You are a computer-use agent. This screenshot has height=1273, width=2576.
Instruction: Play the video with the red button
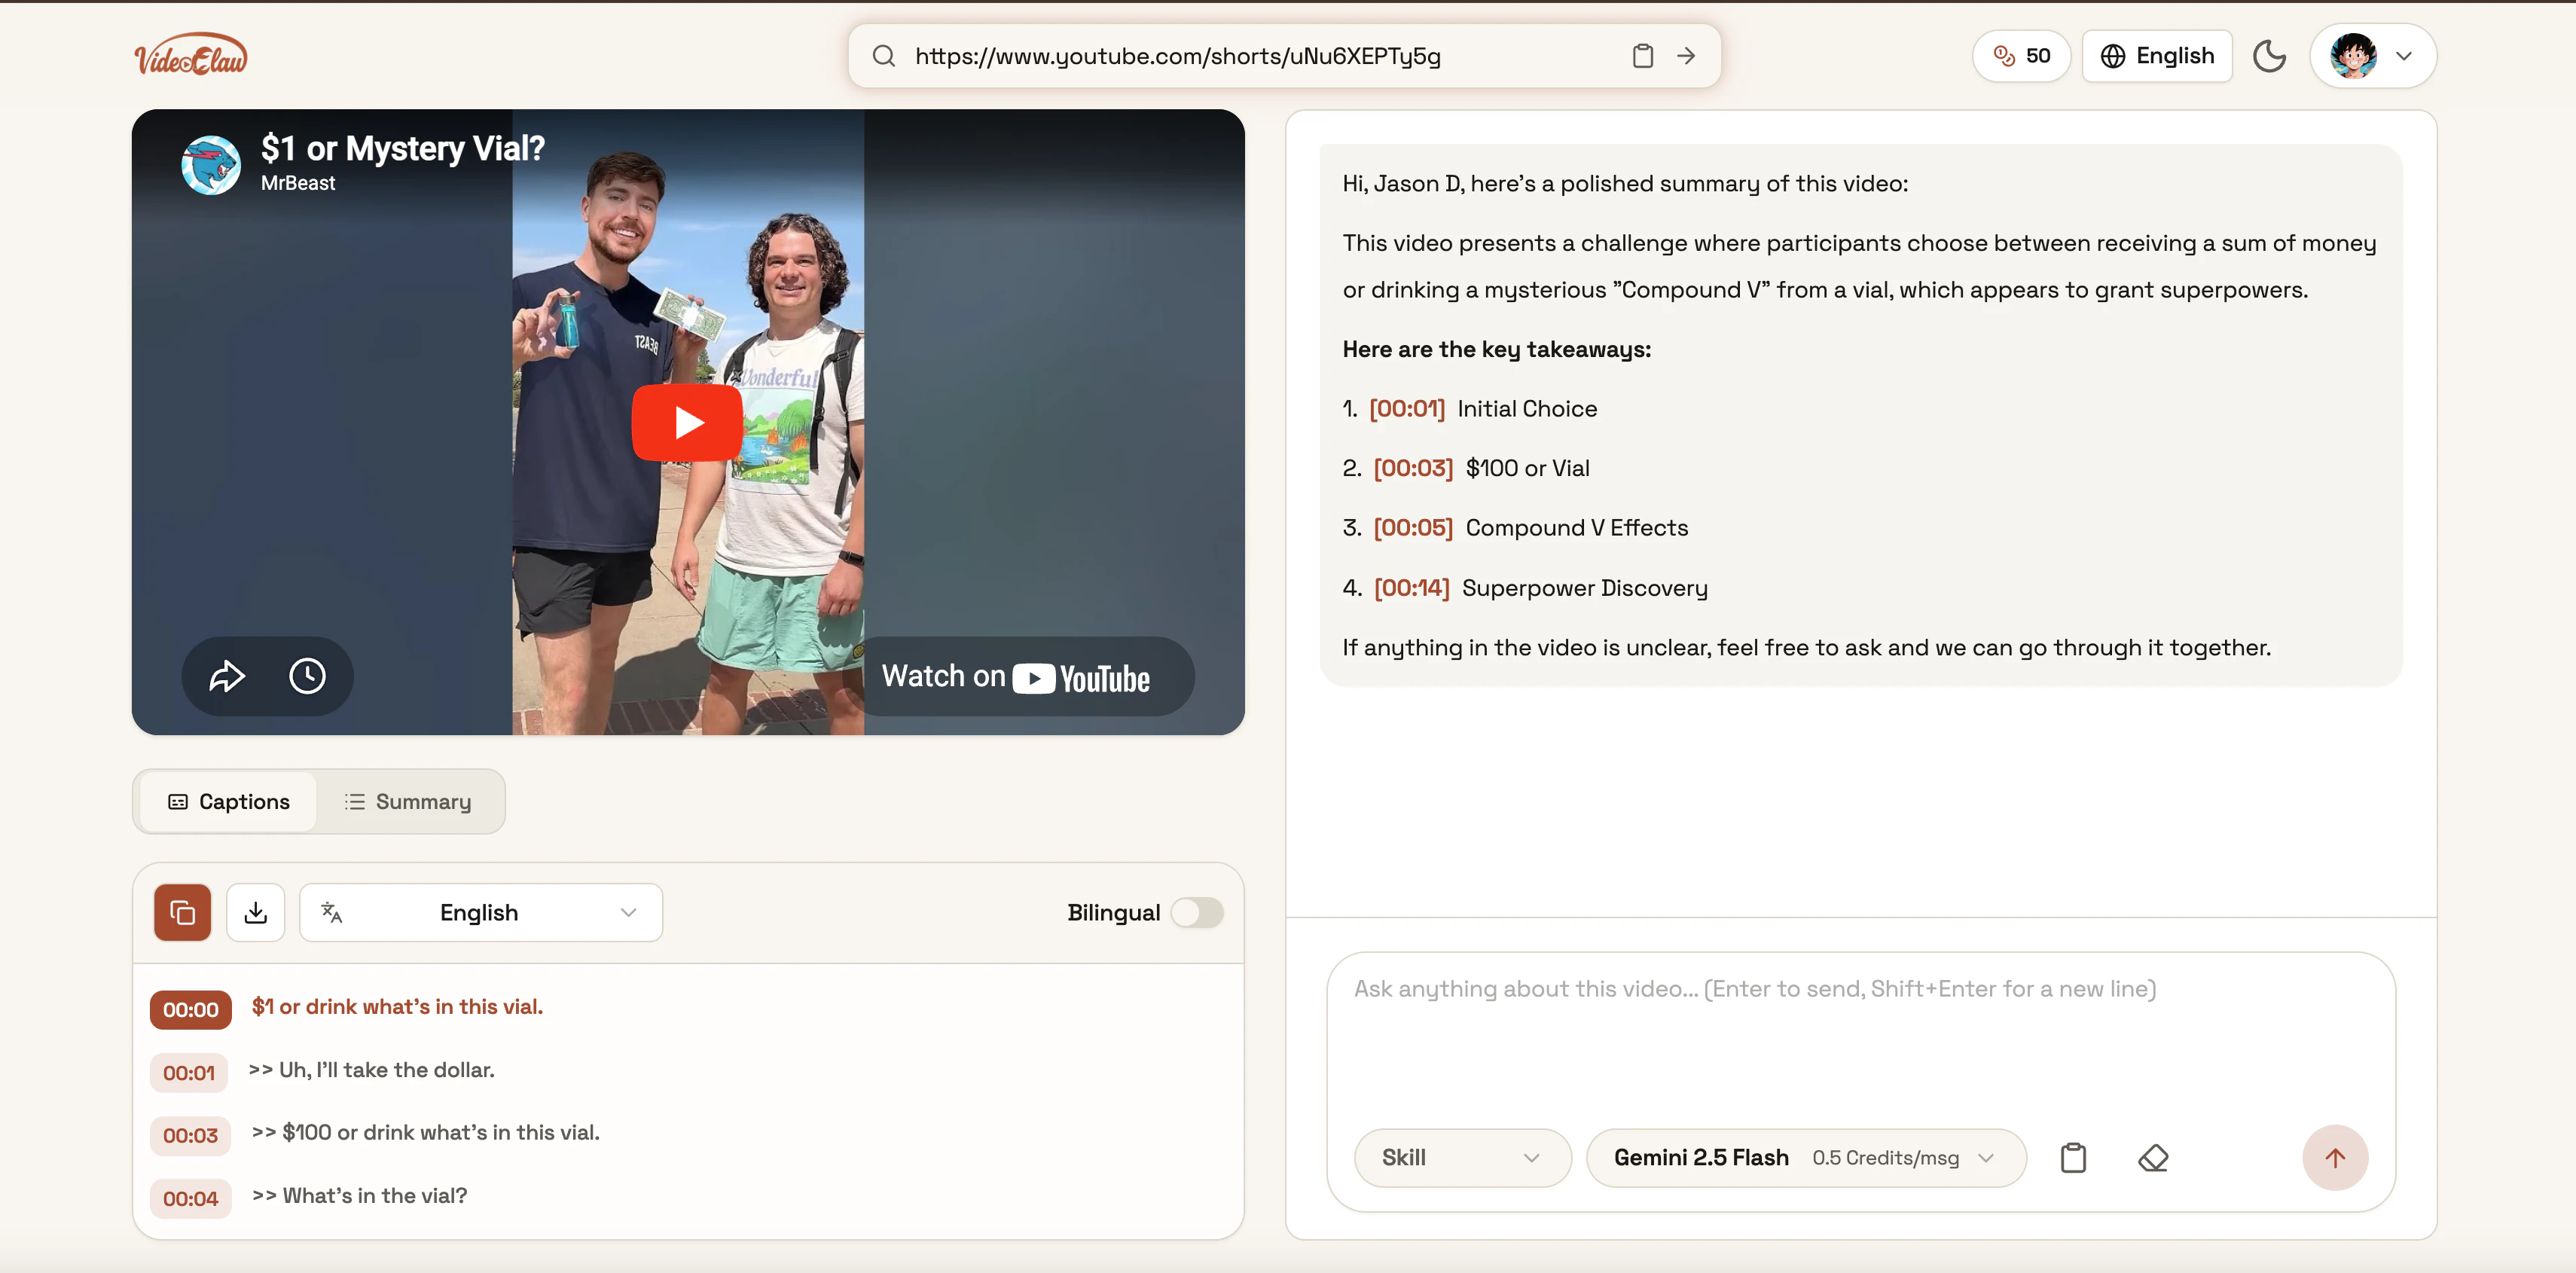(687, 423)
